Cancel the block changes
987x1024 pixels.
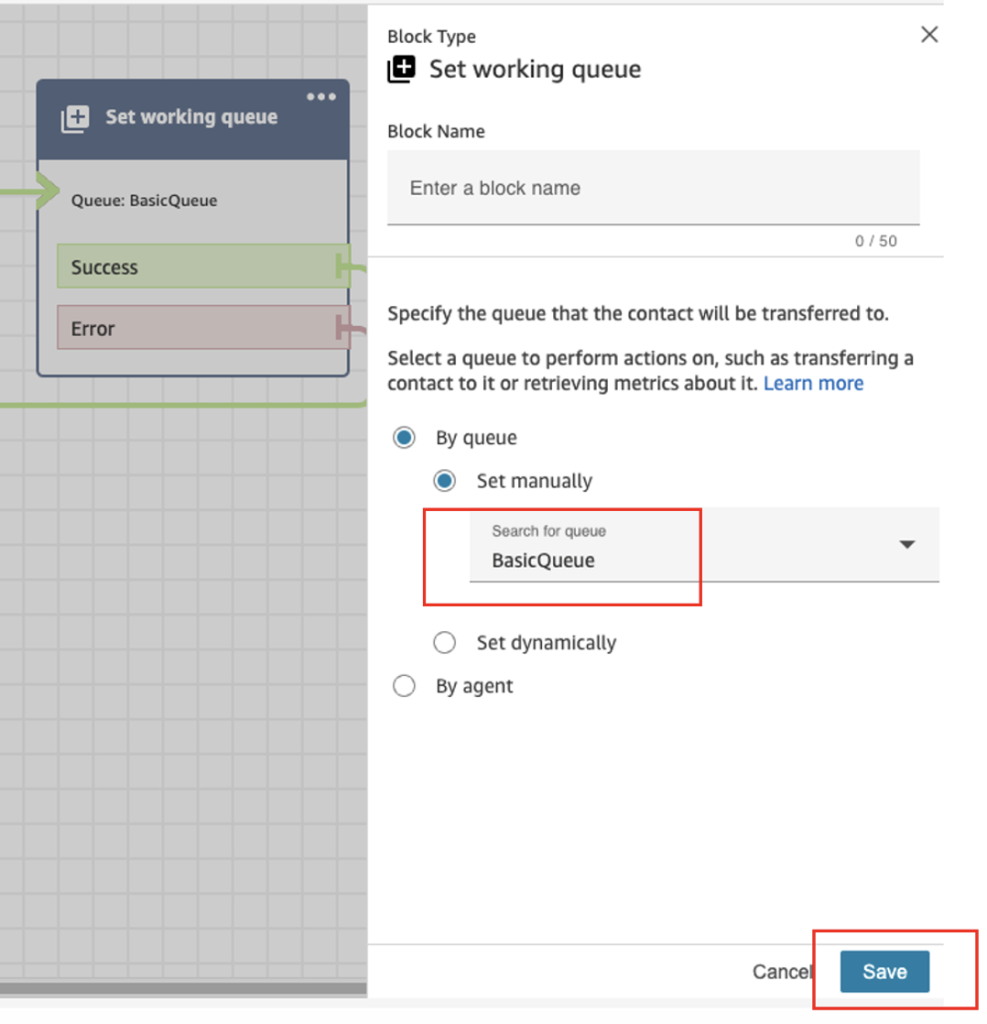click(x=783, y=972)
